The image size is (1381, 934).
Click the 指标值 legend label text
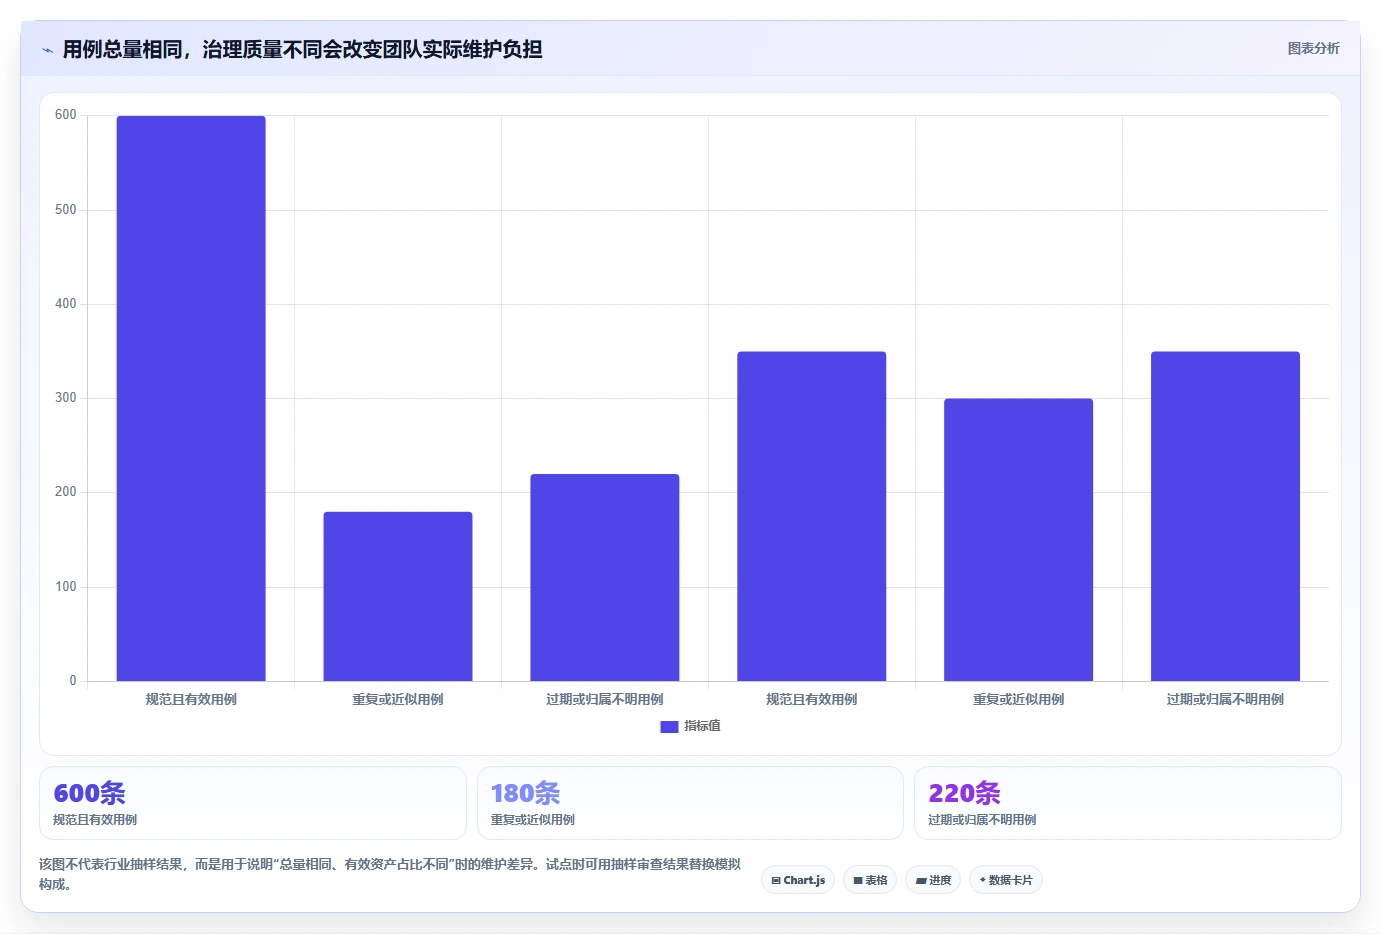coord(702,726)
